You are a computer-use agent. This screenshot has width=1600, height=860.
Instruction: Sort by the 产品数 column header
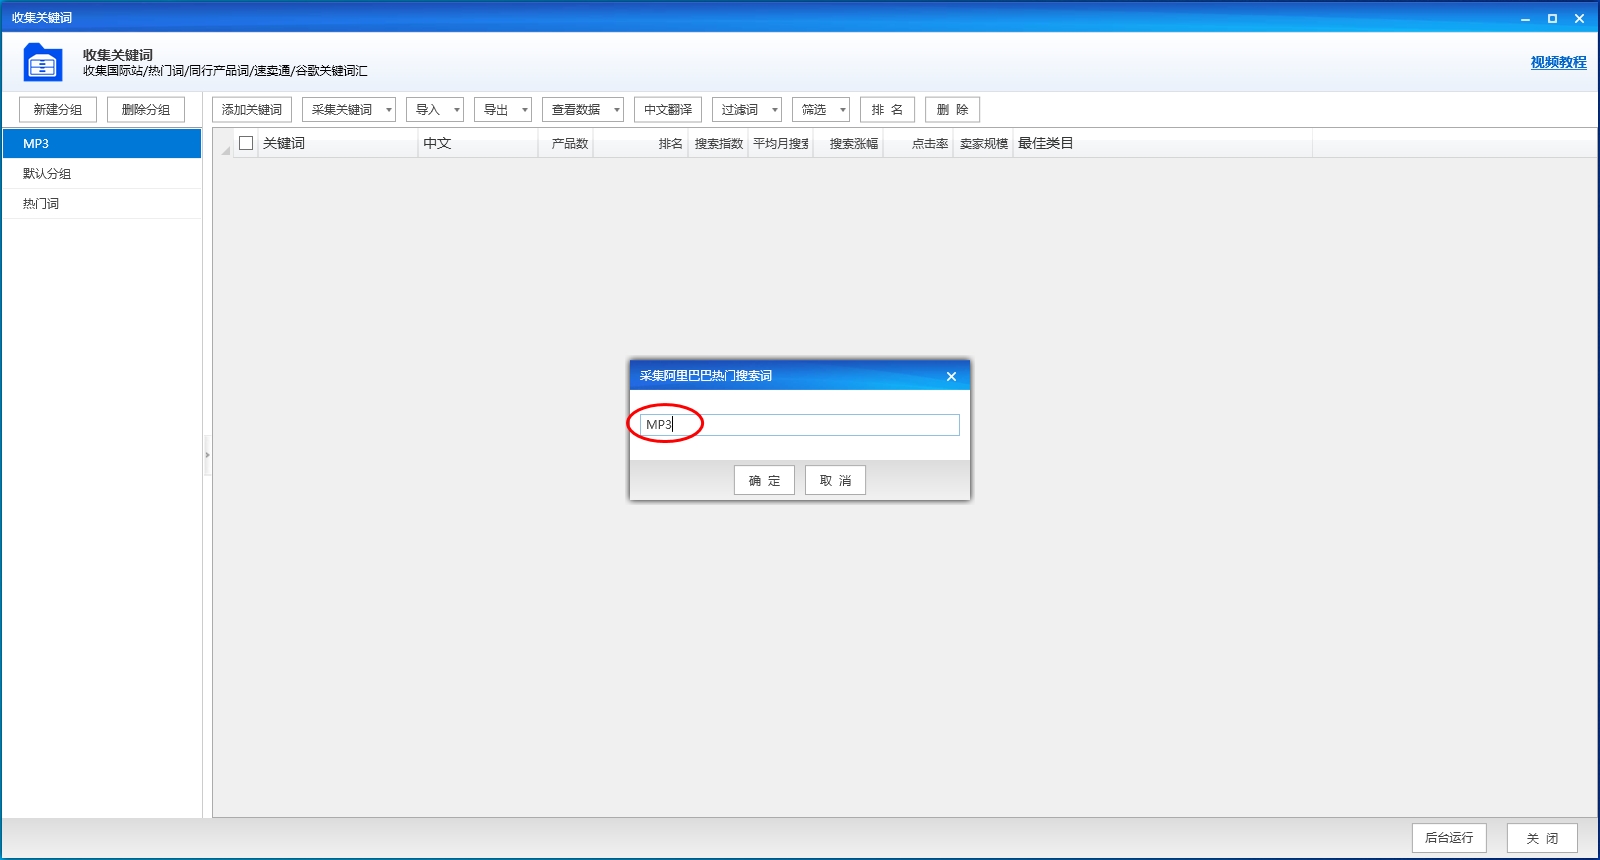point(566,143)
